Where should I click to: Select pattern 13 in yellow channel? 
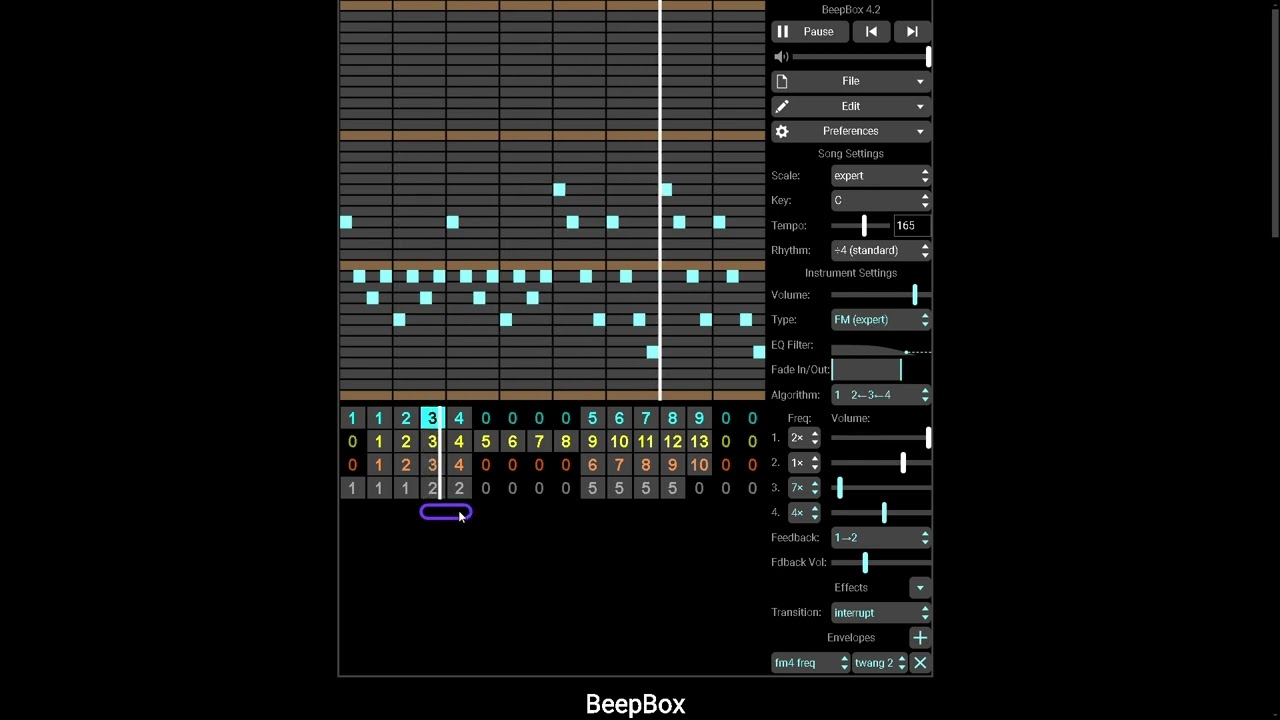(699, 442)
